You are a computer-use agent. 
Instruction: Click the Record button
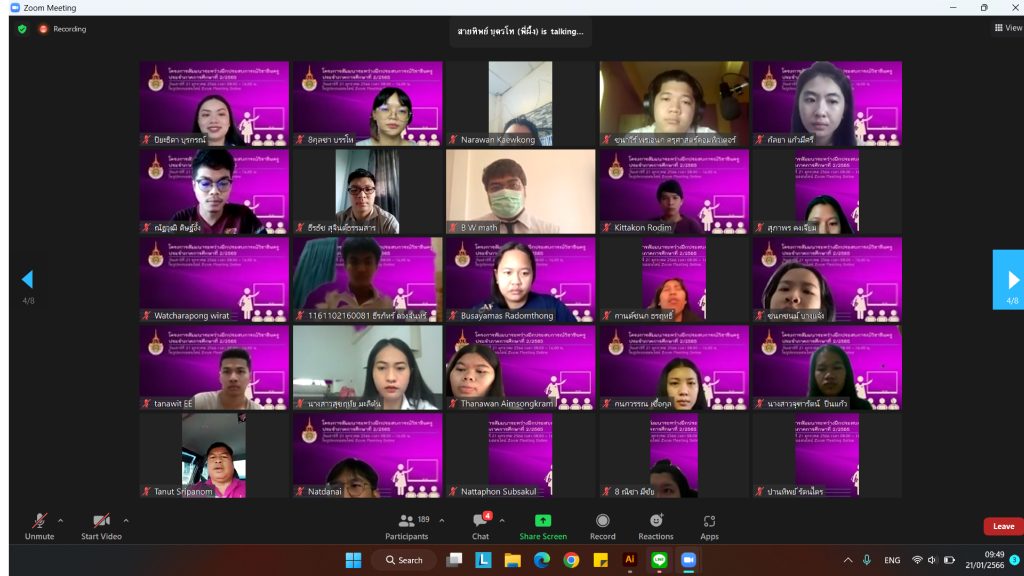tap(602, 526)
